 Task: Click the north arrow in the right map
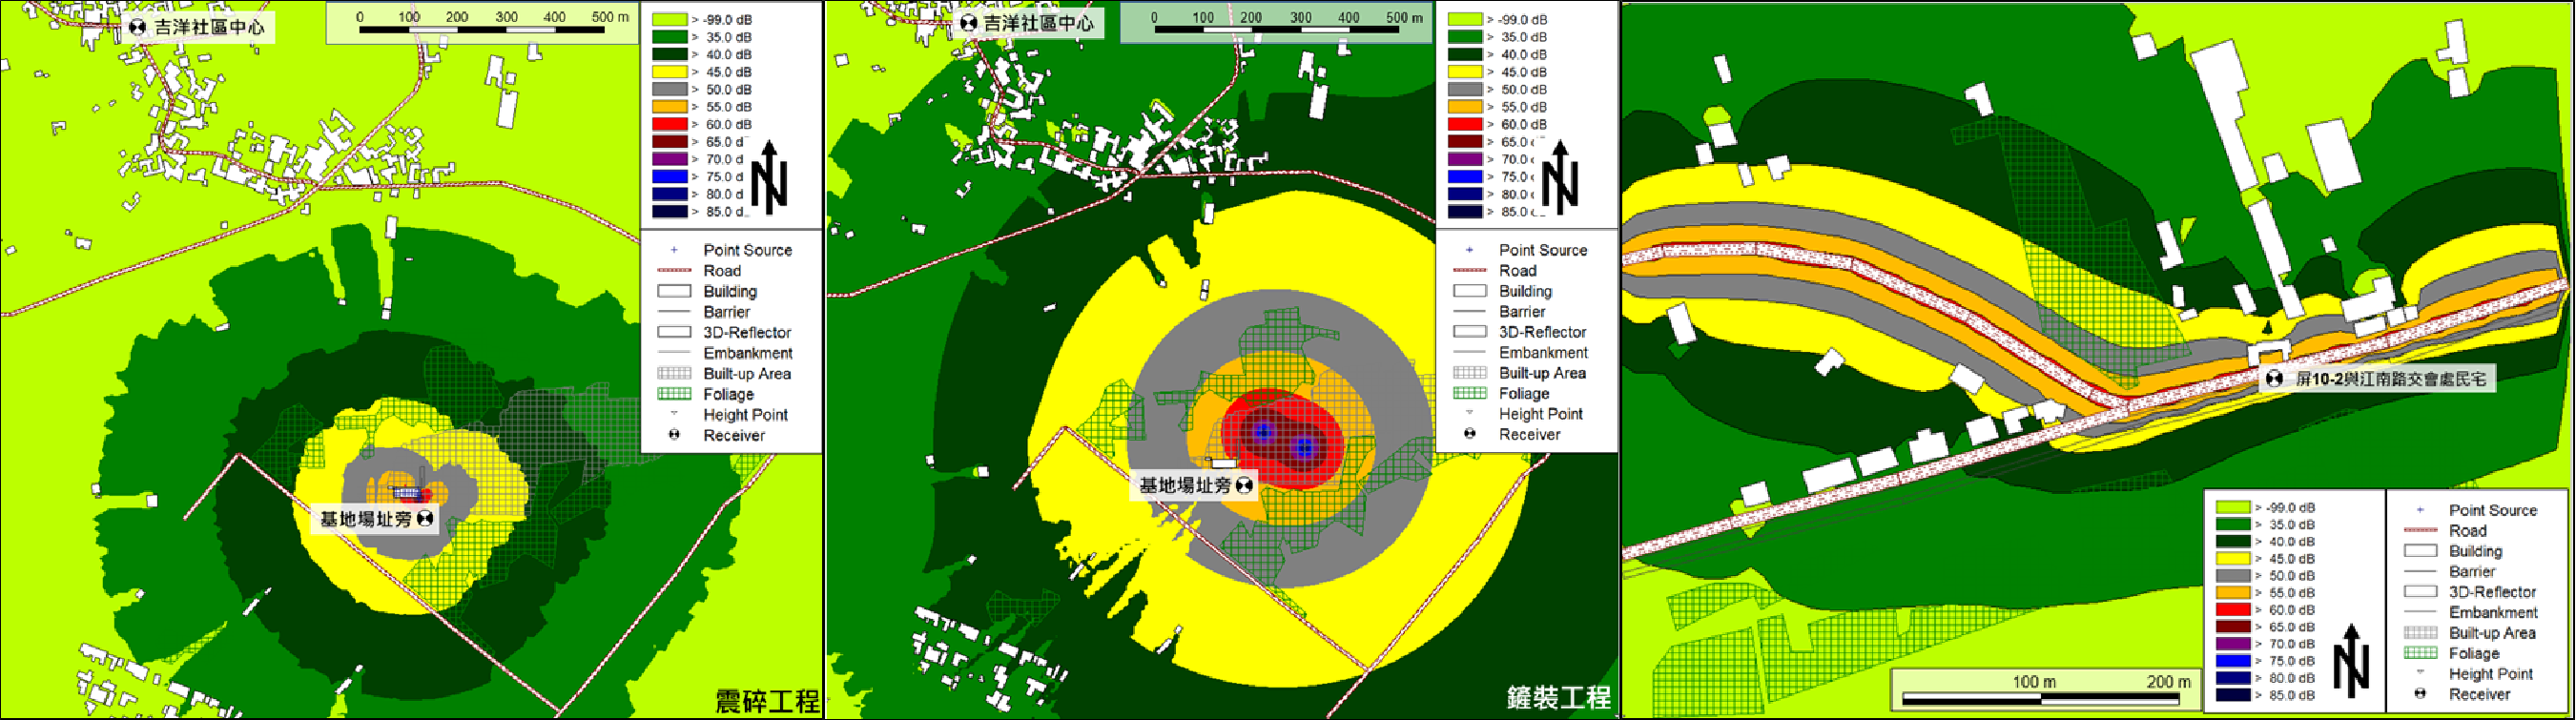tap(2350, 660)
